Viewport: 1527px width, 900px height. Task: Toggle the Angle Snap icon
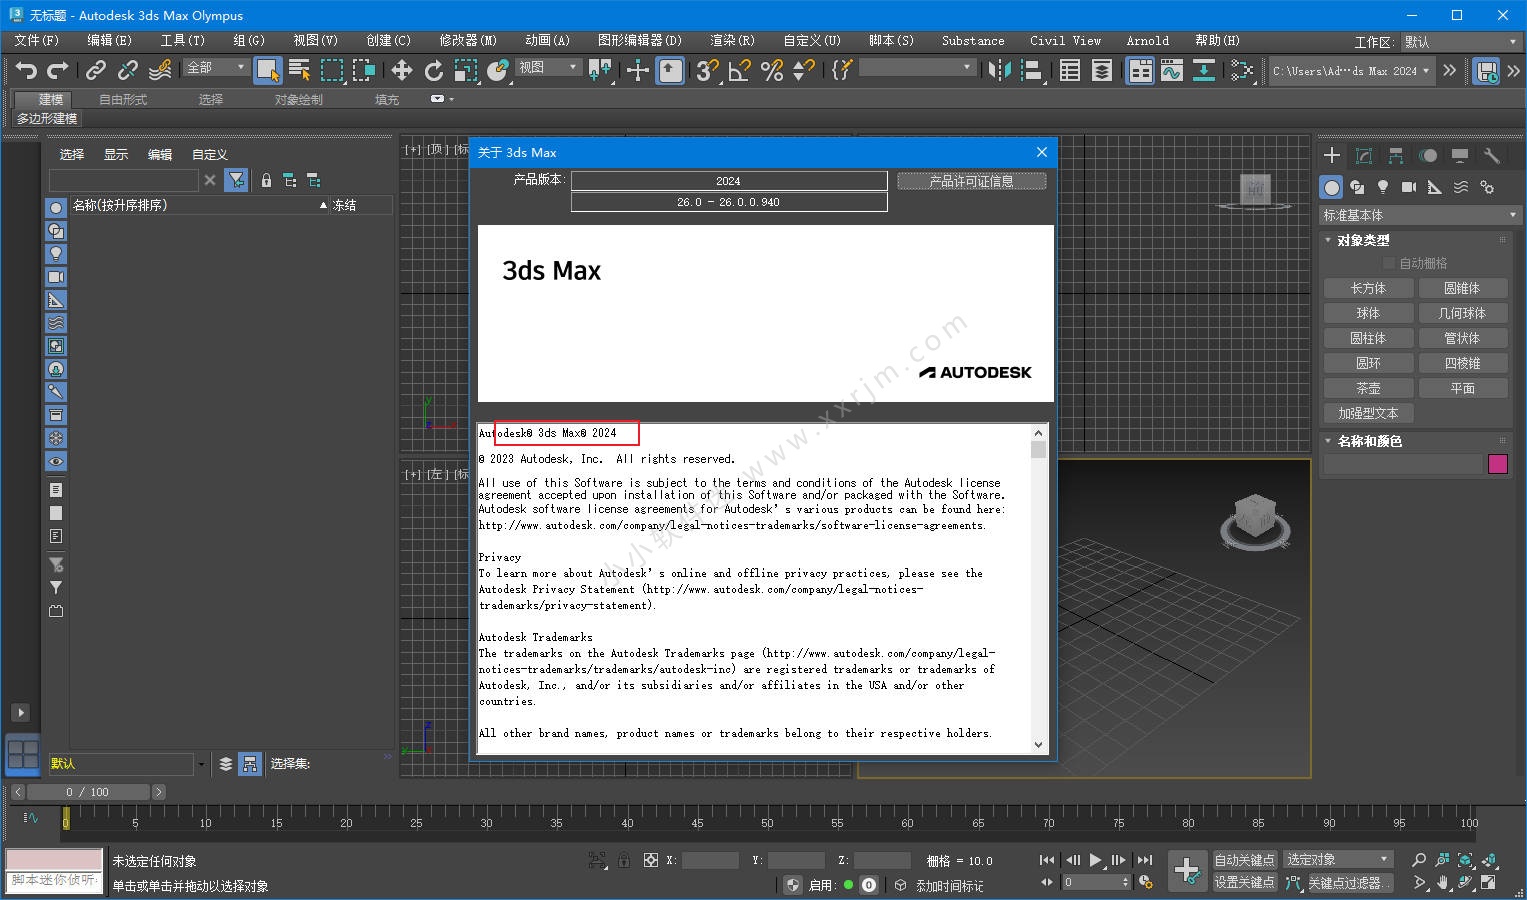(739, 70)
